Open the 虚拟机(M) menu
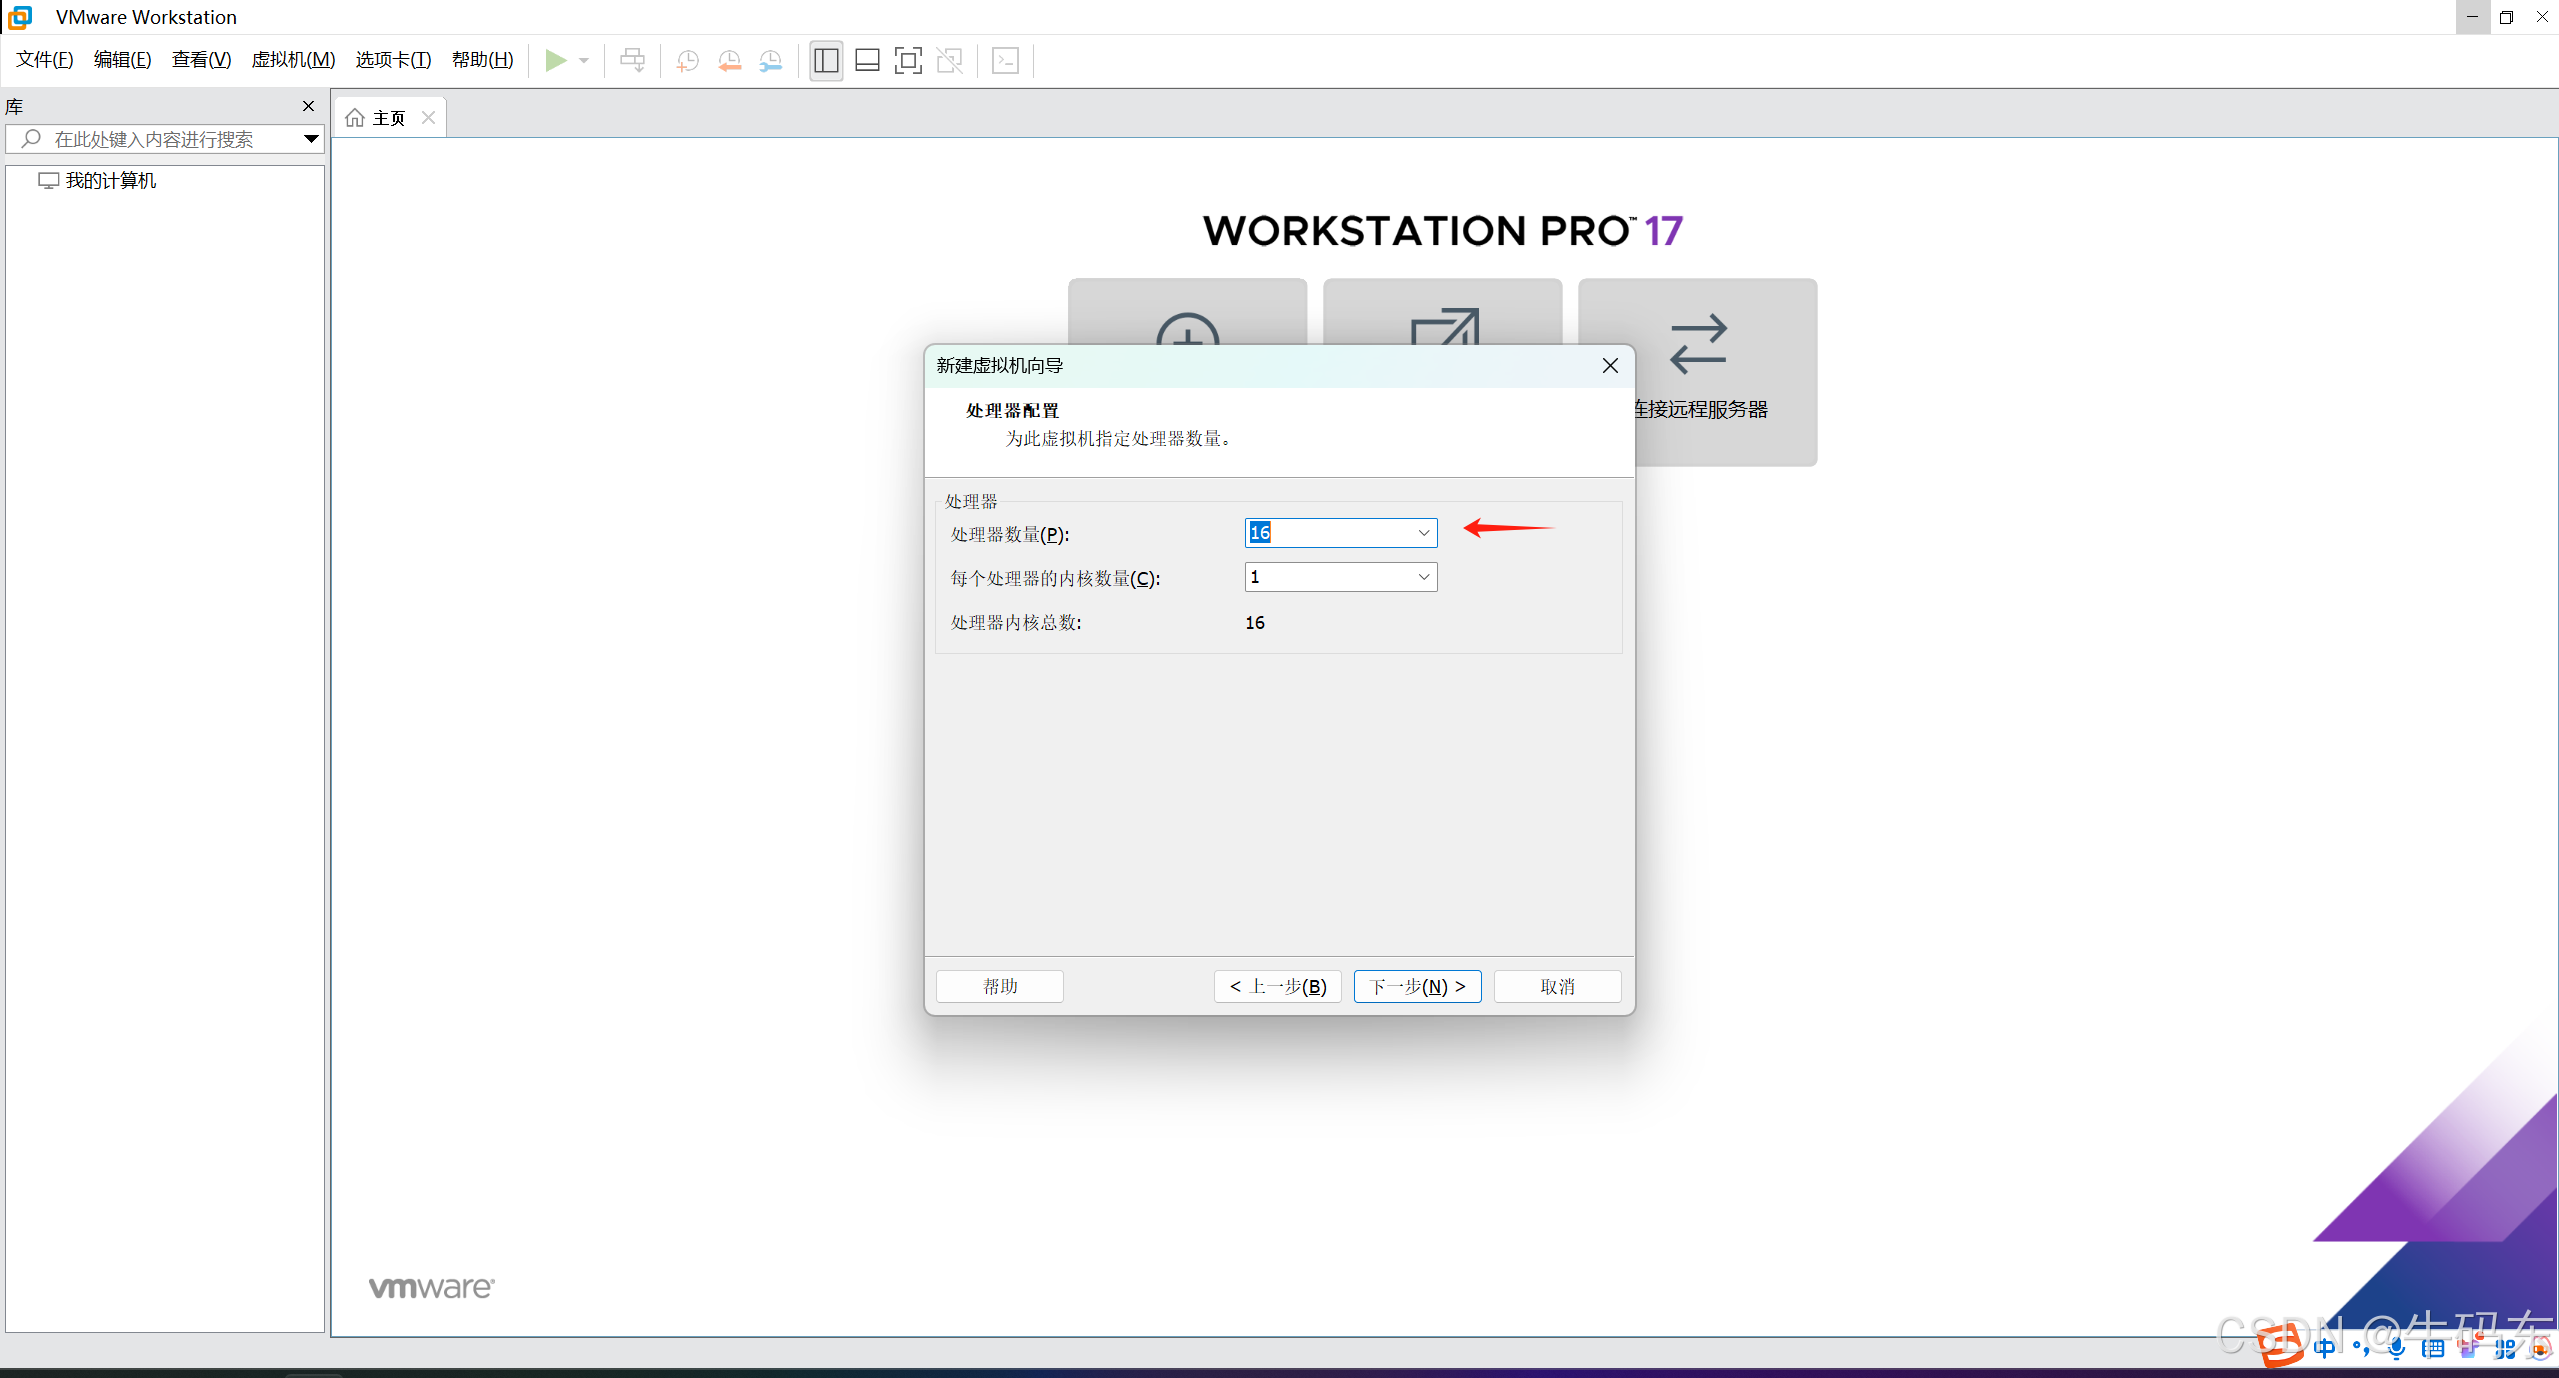The image size is (2559, 1378). (x=293, y=60)
